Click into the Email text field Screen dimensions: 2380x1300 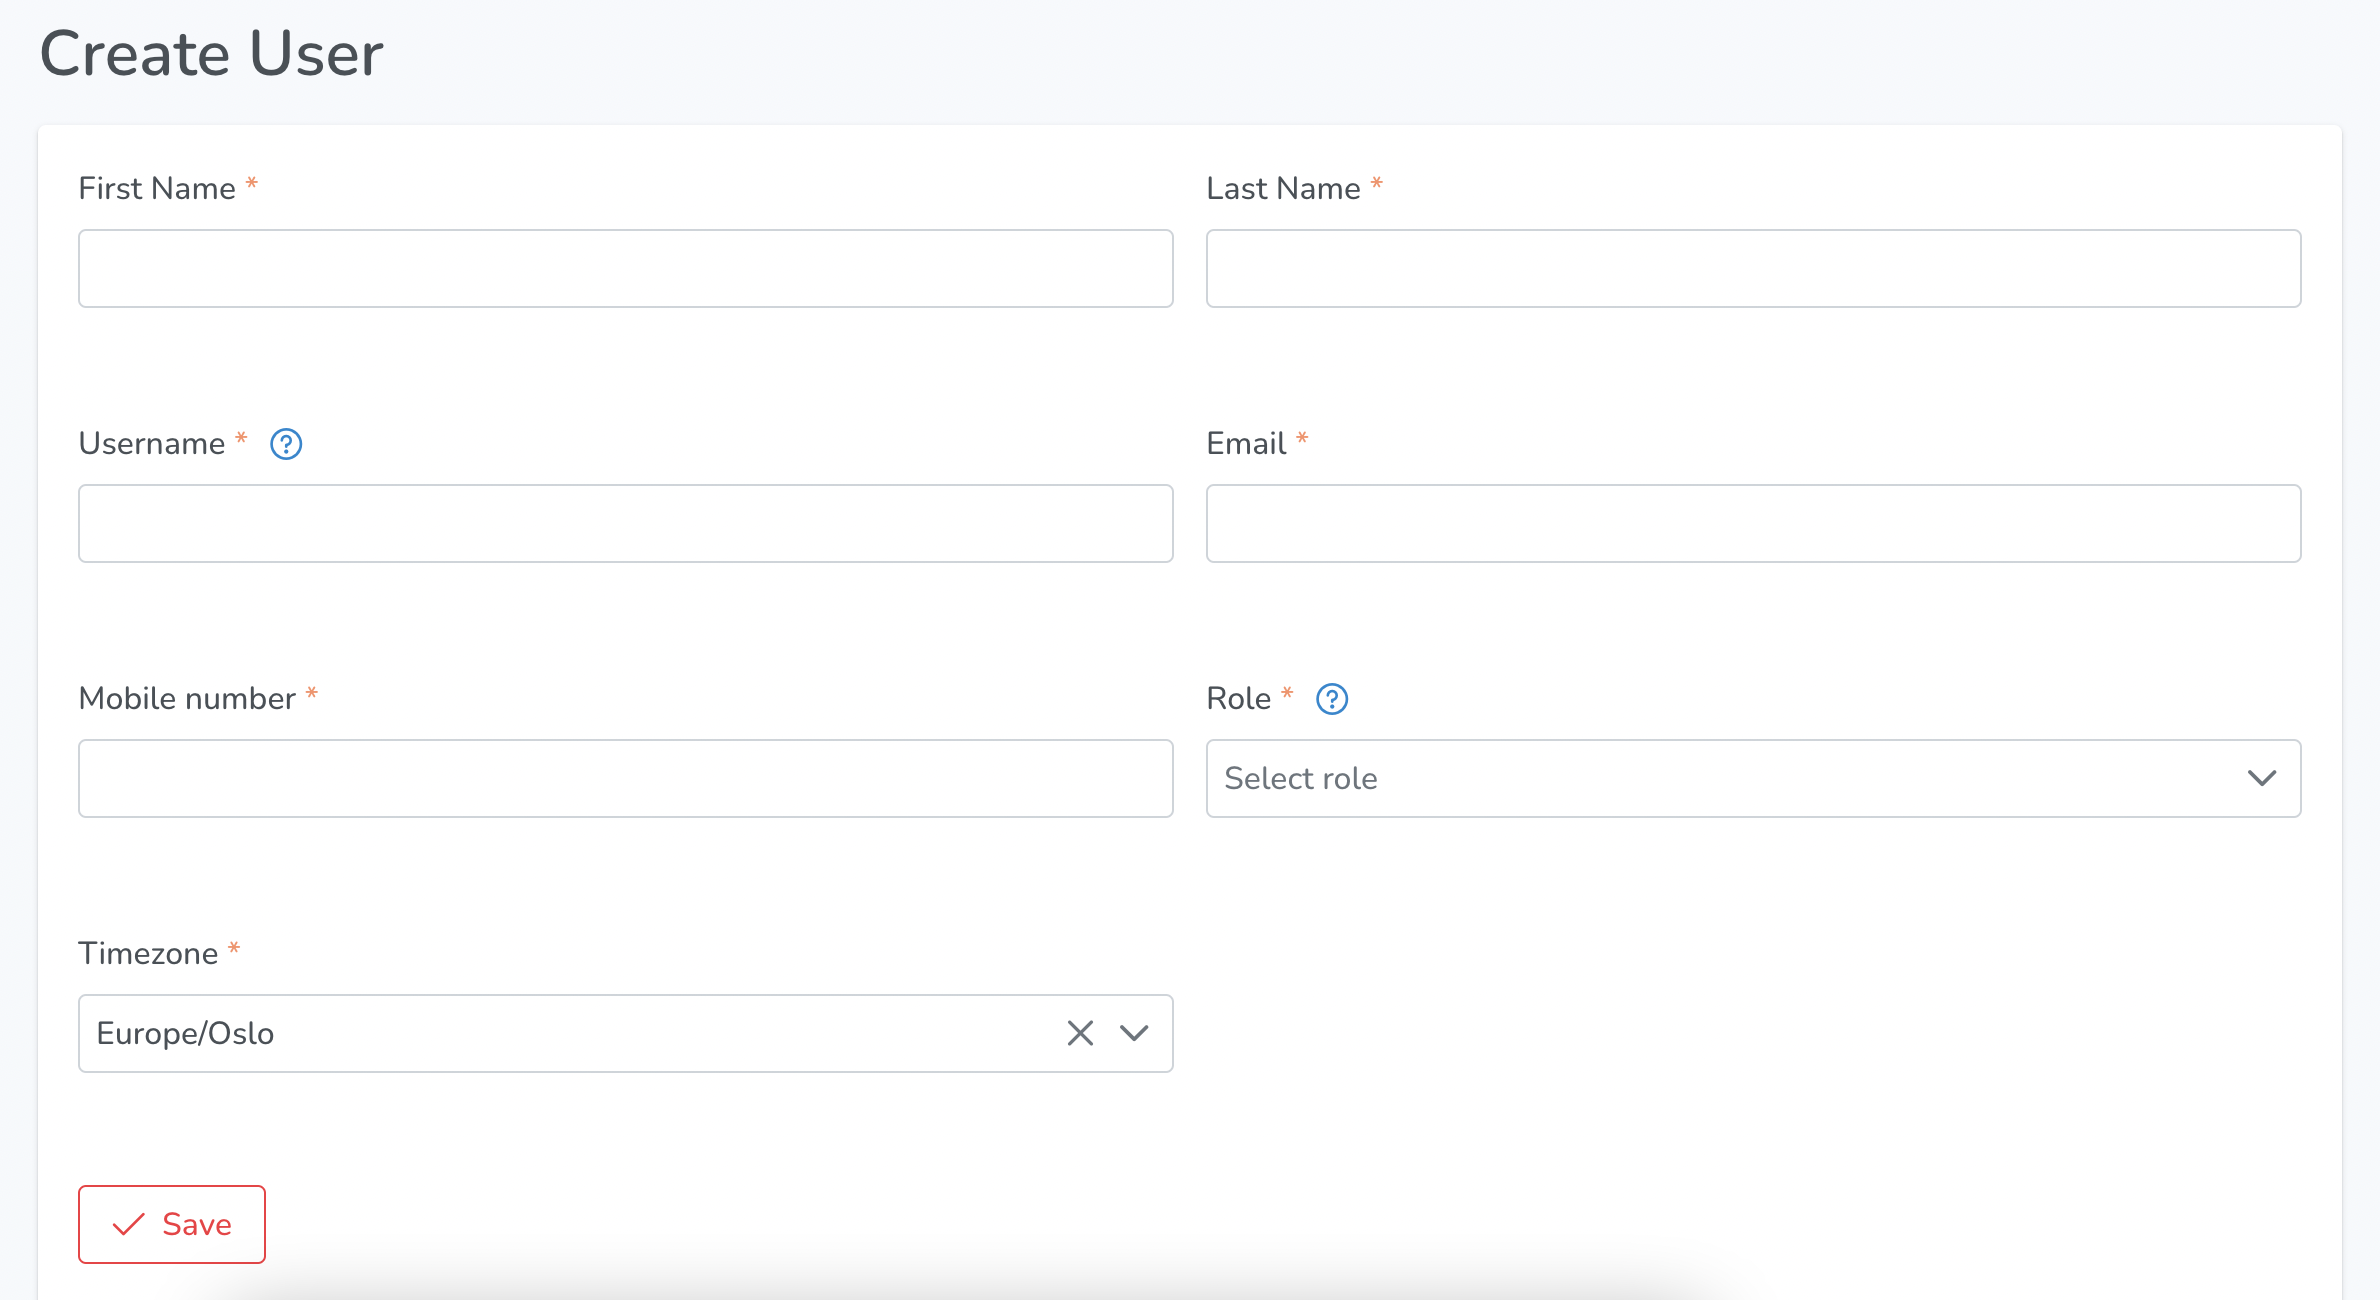tap(1753, 523)
